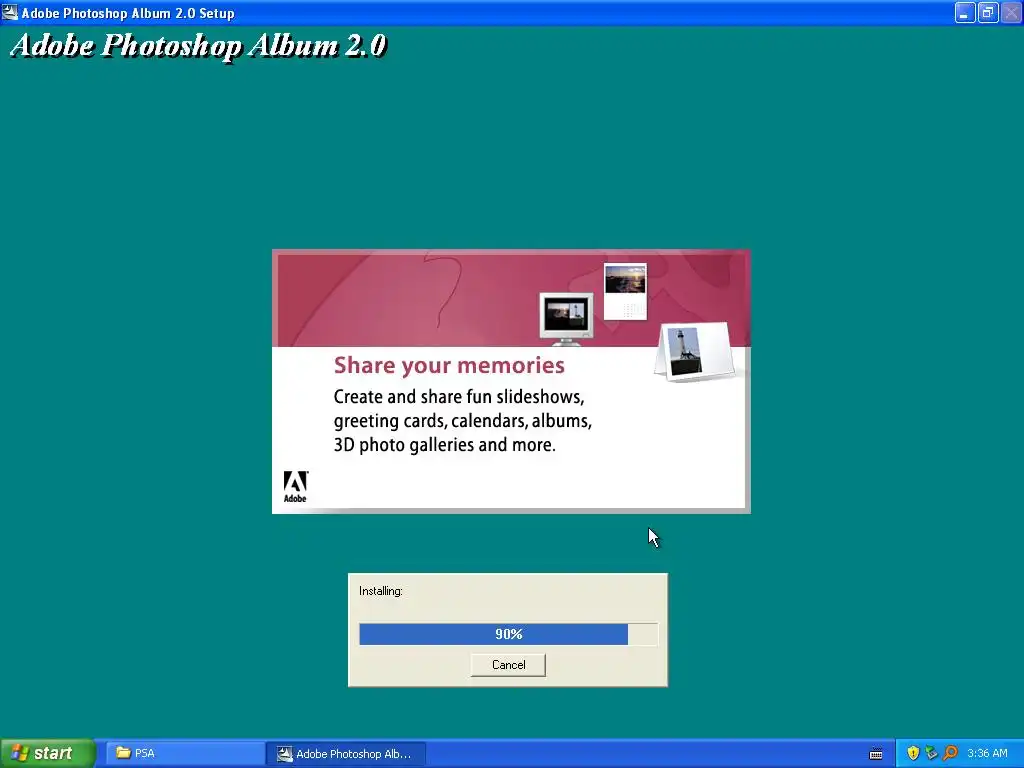The image size is (1024, 768).
Task: Click the security shield tray icon
Action: click(x=913, y=753)
